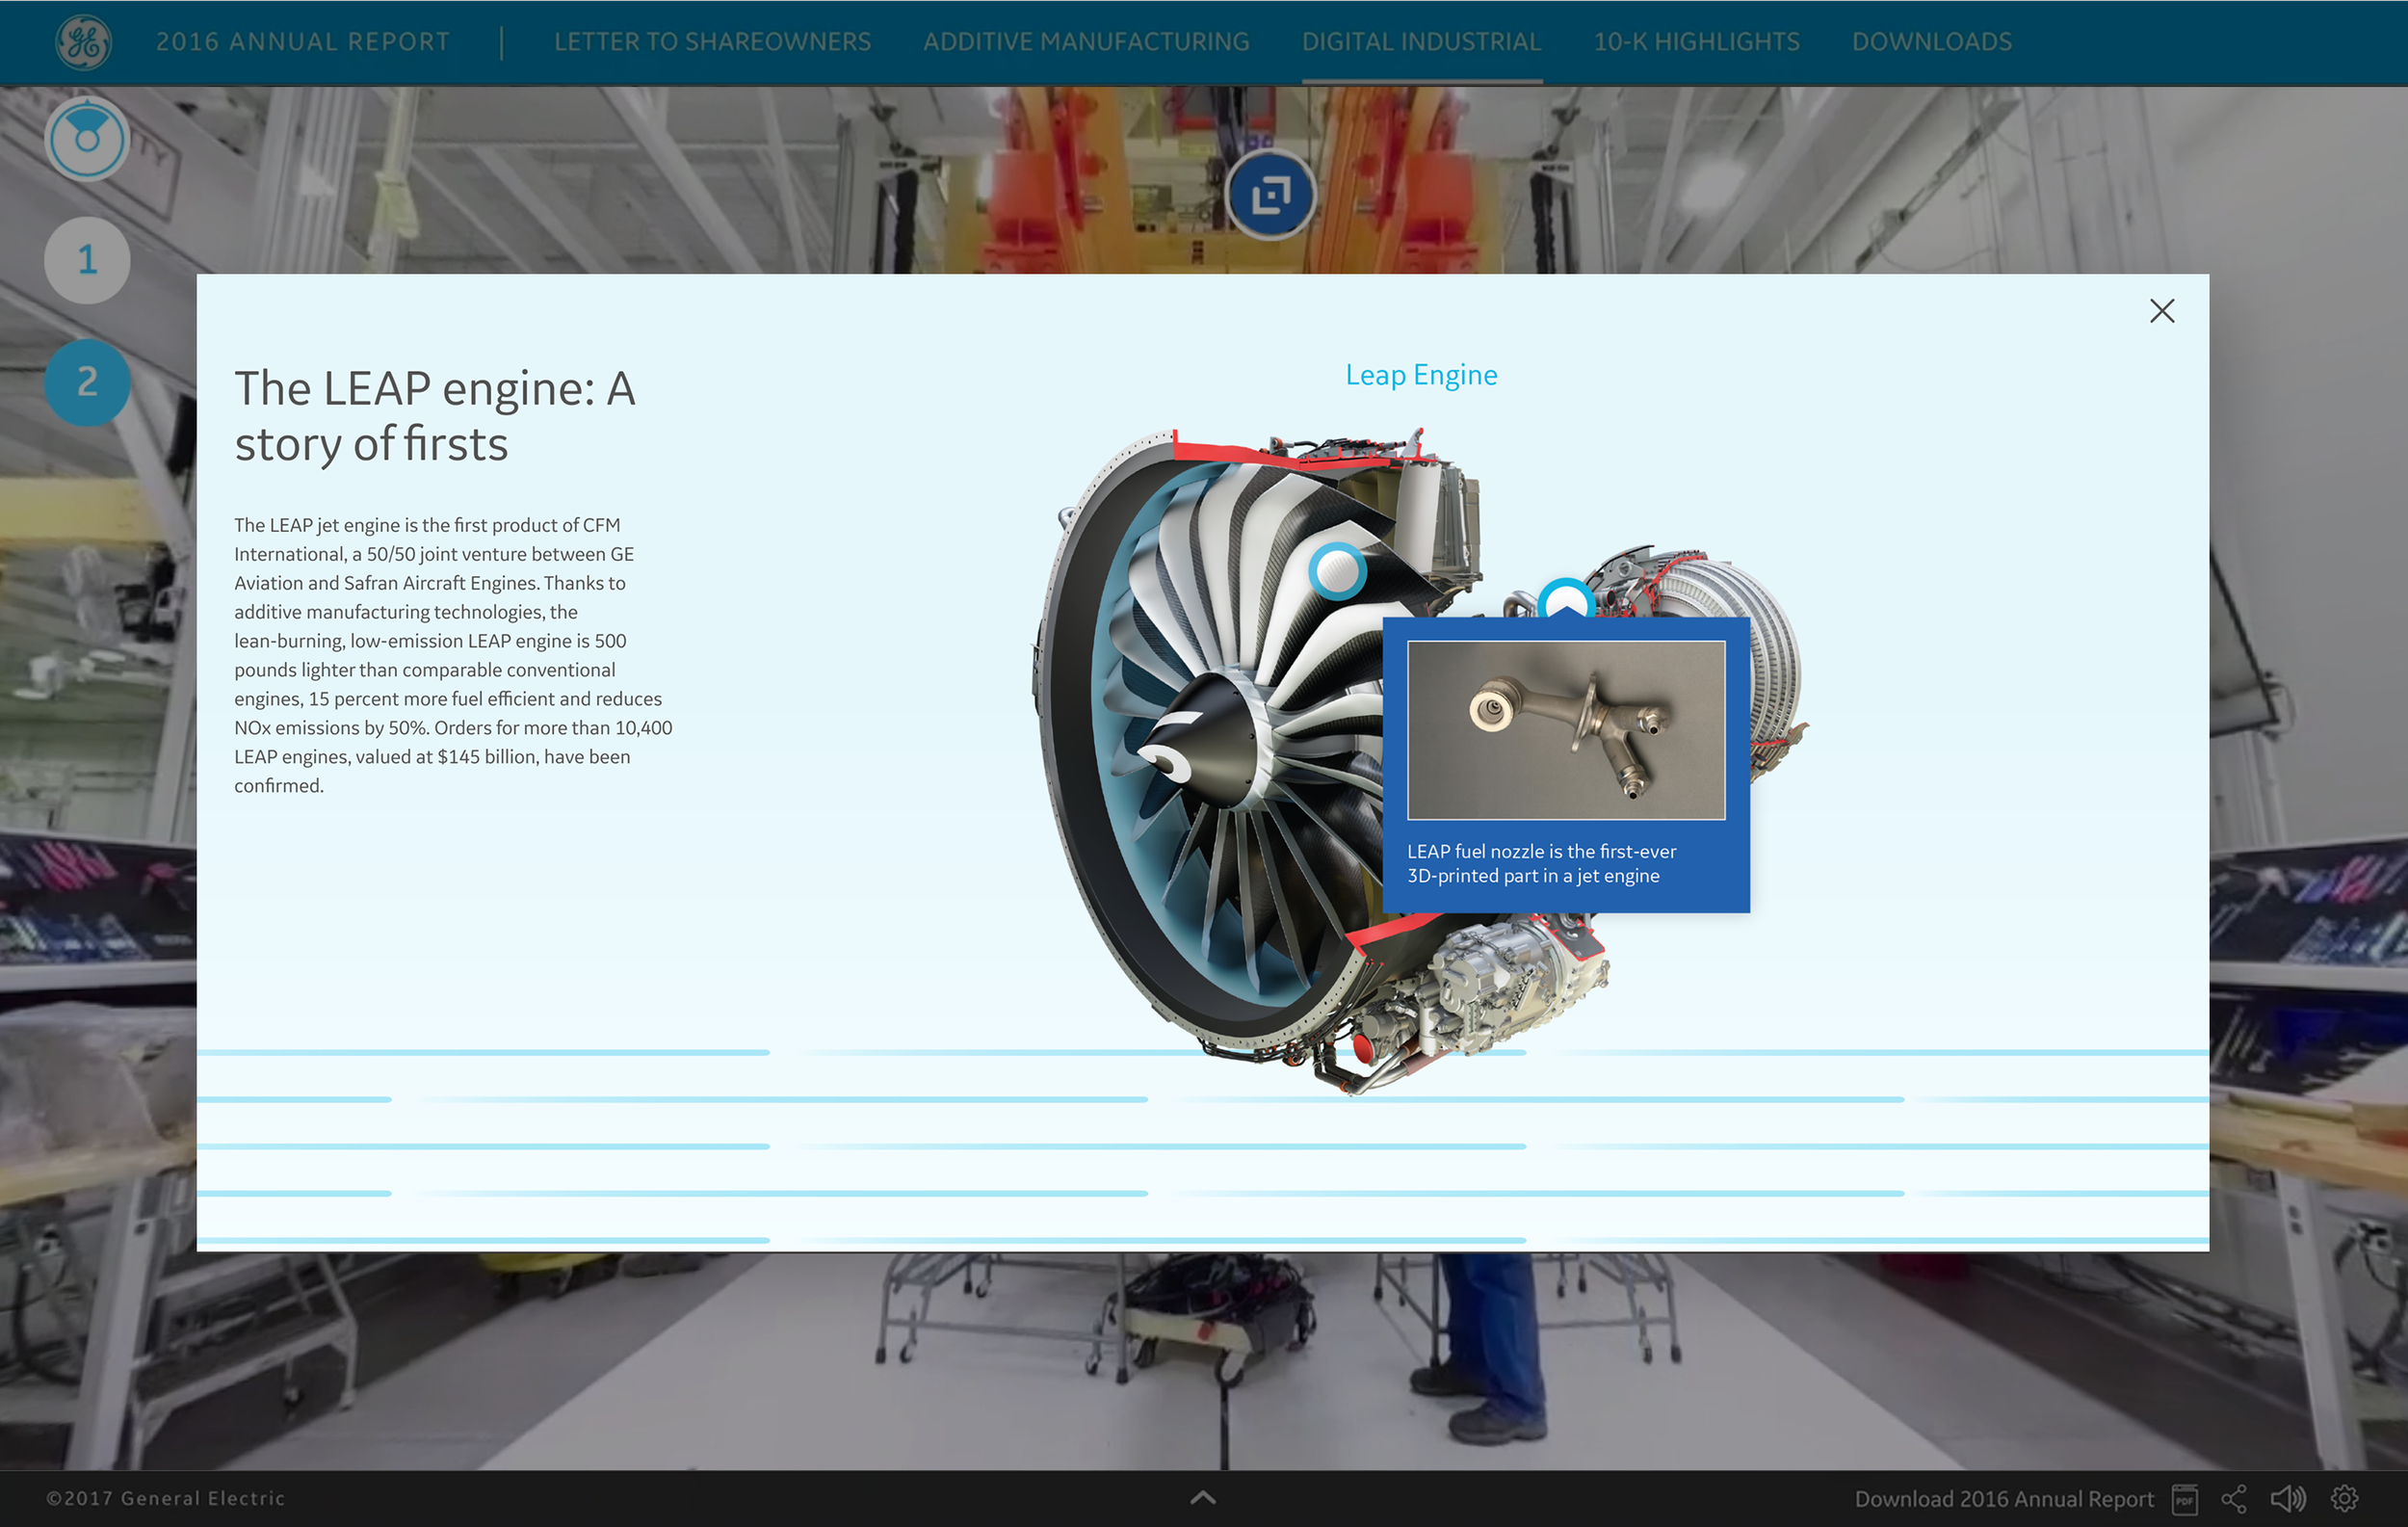Expand the bottom footer chevron
This screenshot has width=2408, height=1527.
[x=1203, y=1497]
